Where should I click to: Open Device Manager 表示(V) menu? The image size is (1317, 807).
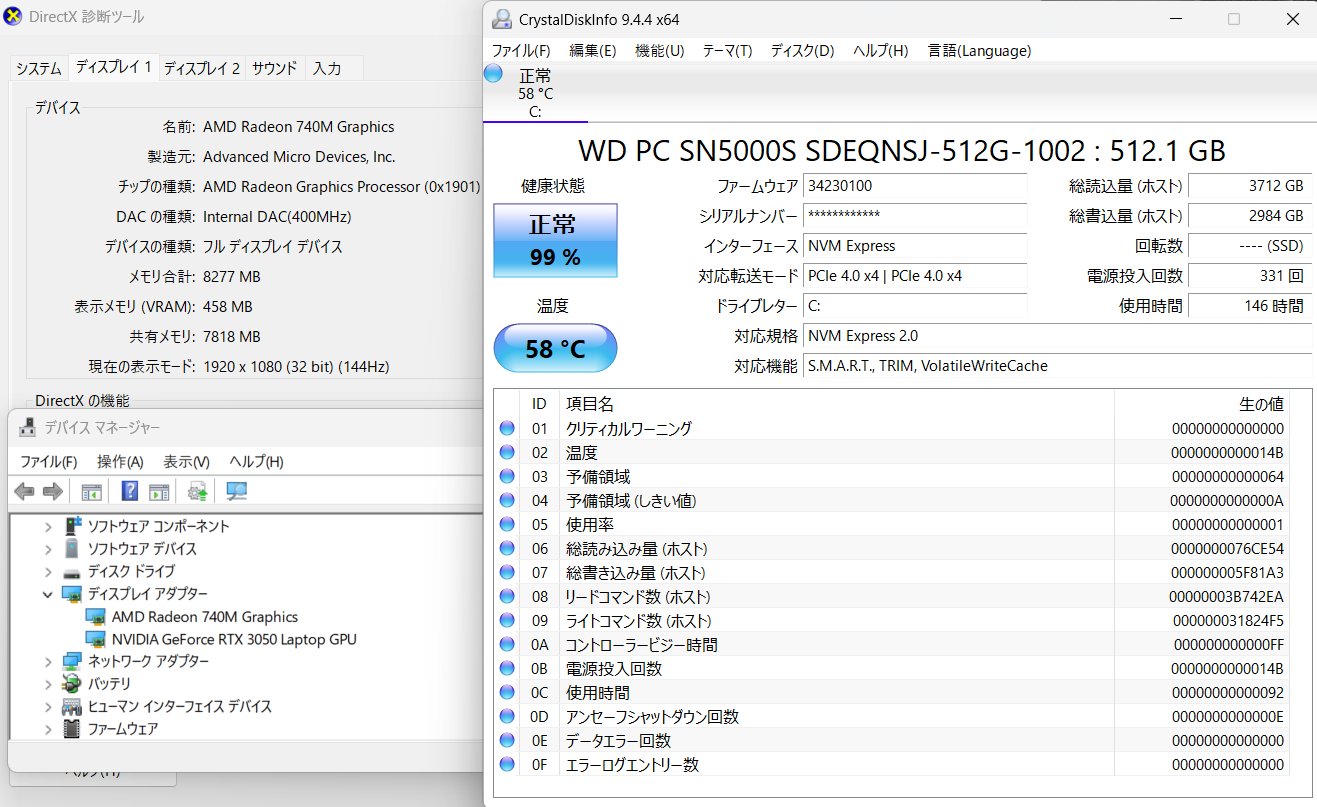187,461
